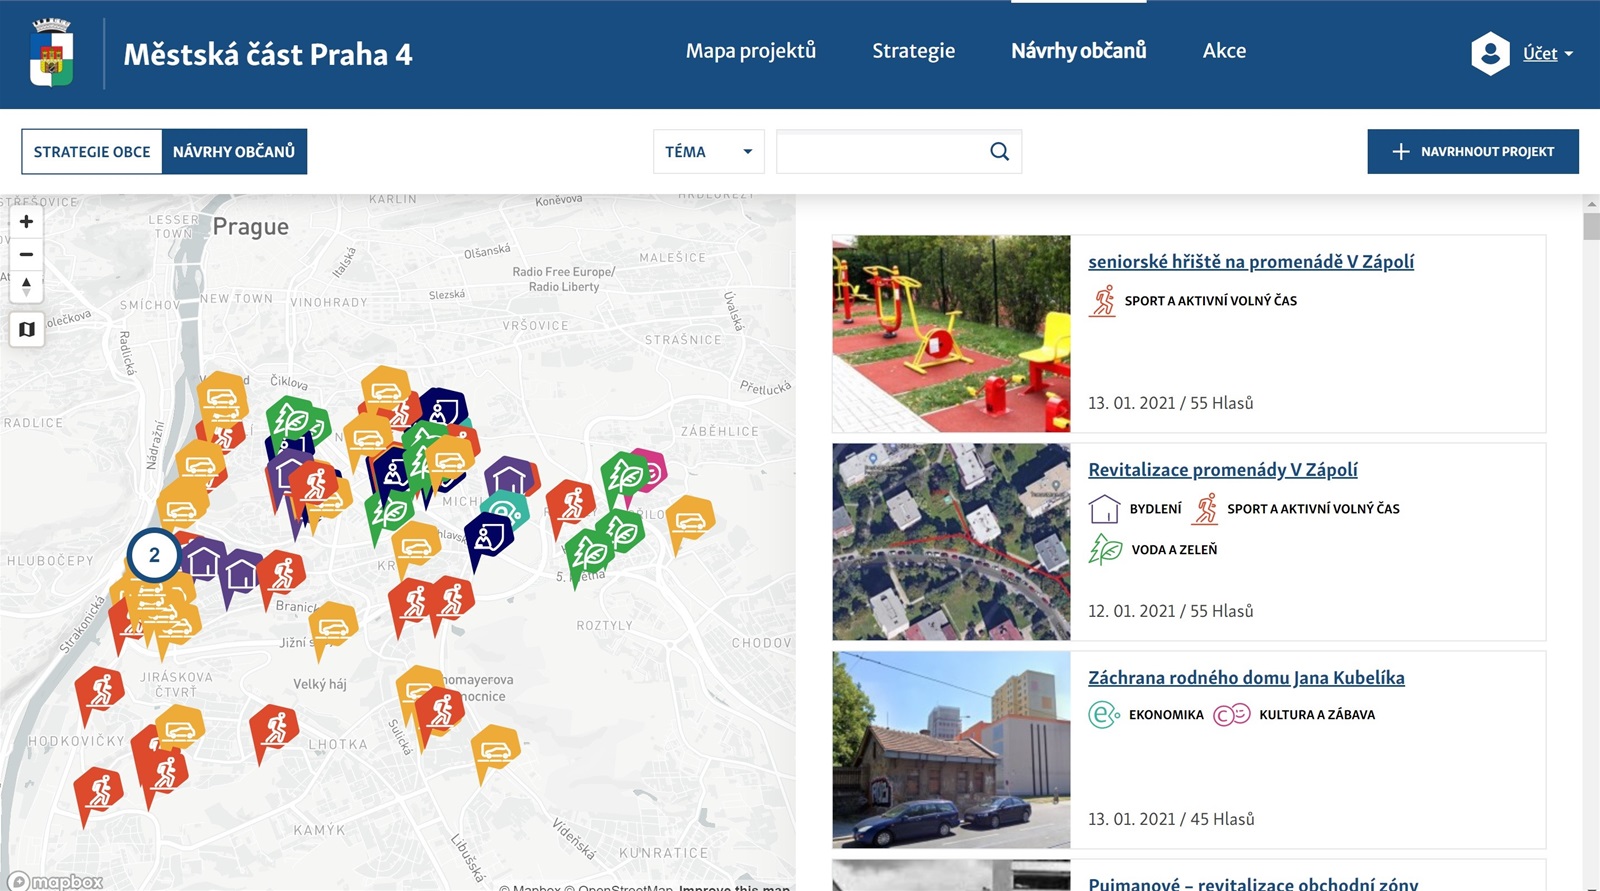The image size is (1600, 891).
Task: Open Mapa projektů in navigation
Action: [x=751, y=51]
